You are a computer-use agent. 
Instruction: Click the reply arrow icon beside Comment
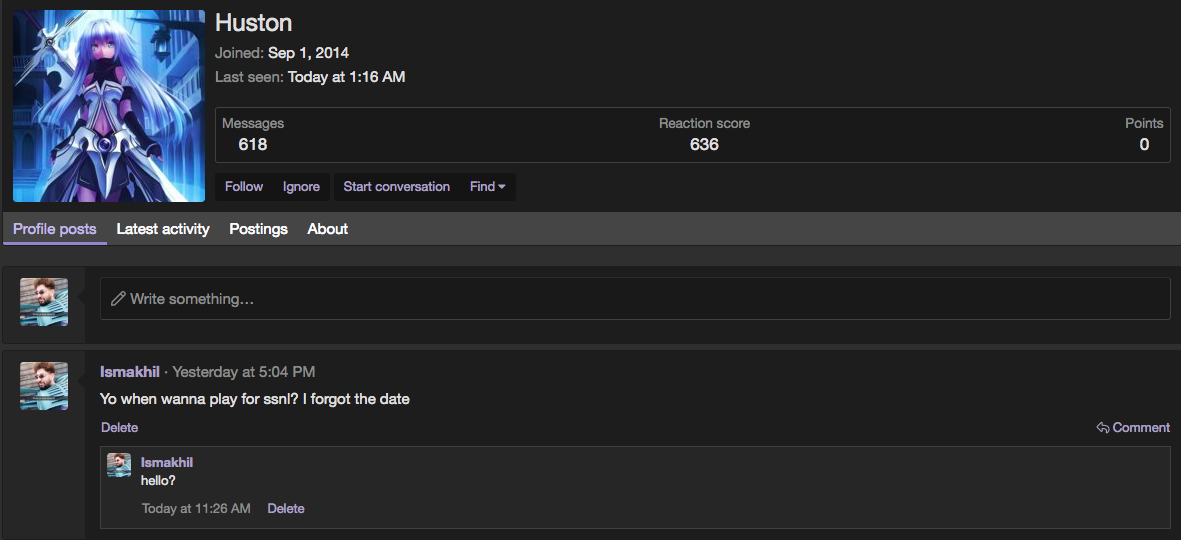(x=1103, y=428)
